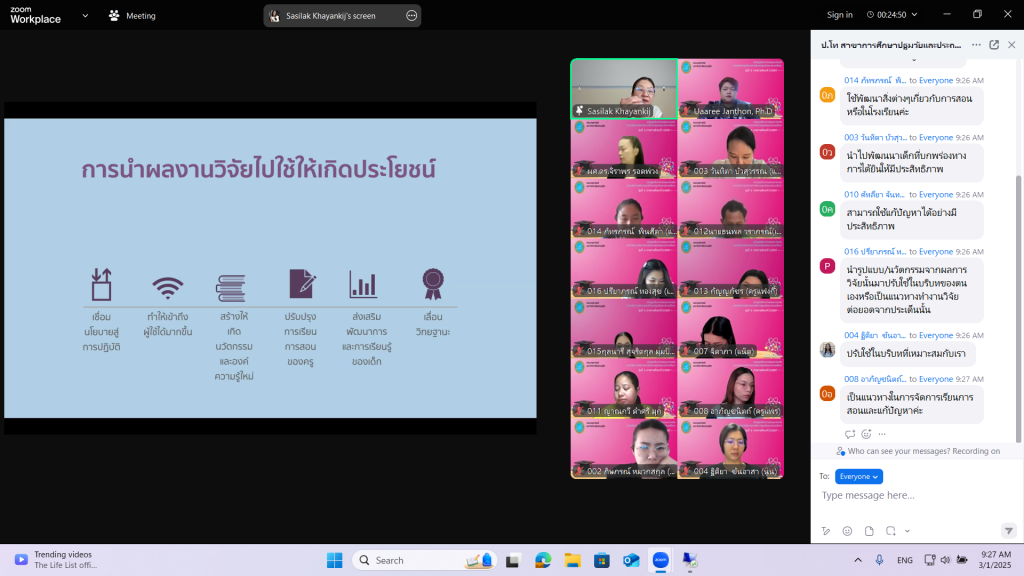Click the screenshot capture icon in chat
The width and height of the screenshot is (1024, 576).
point(891,530)
